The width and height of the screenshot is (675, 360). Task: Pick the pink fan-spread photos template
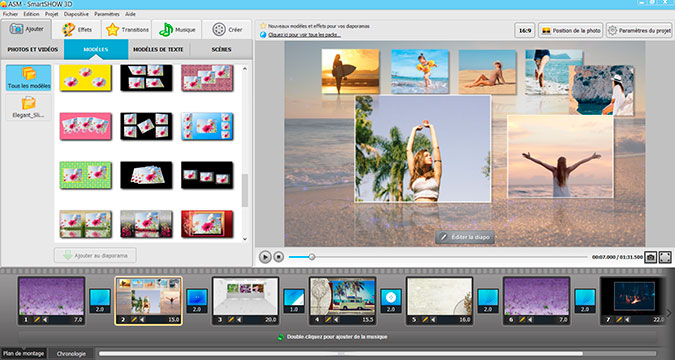pos(85,126)
